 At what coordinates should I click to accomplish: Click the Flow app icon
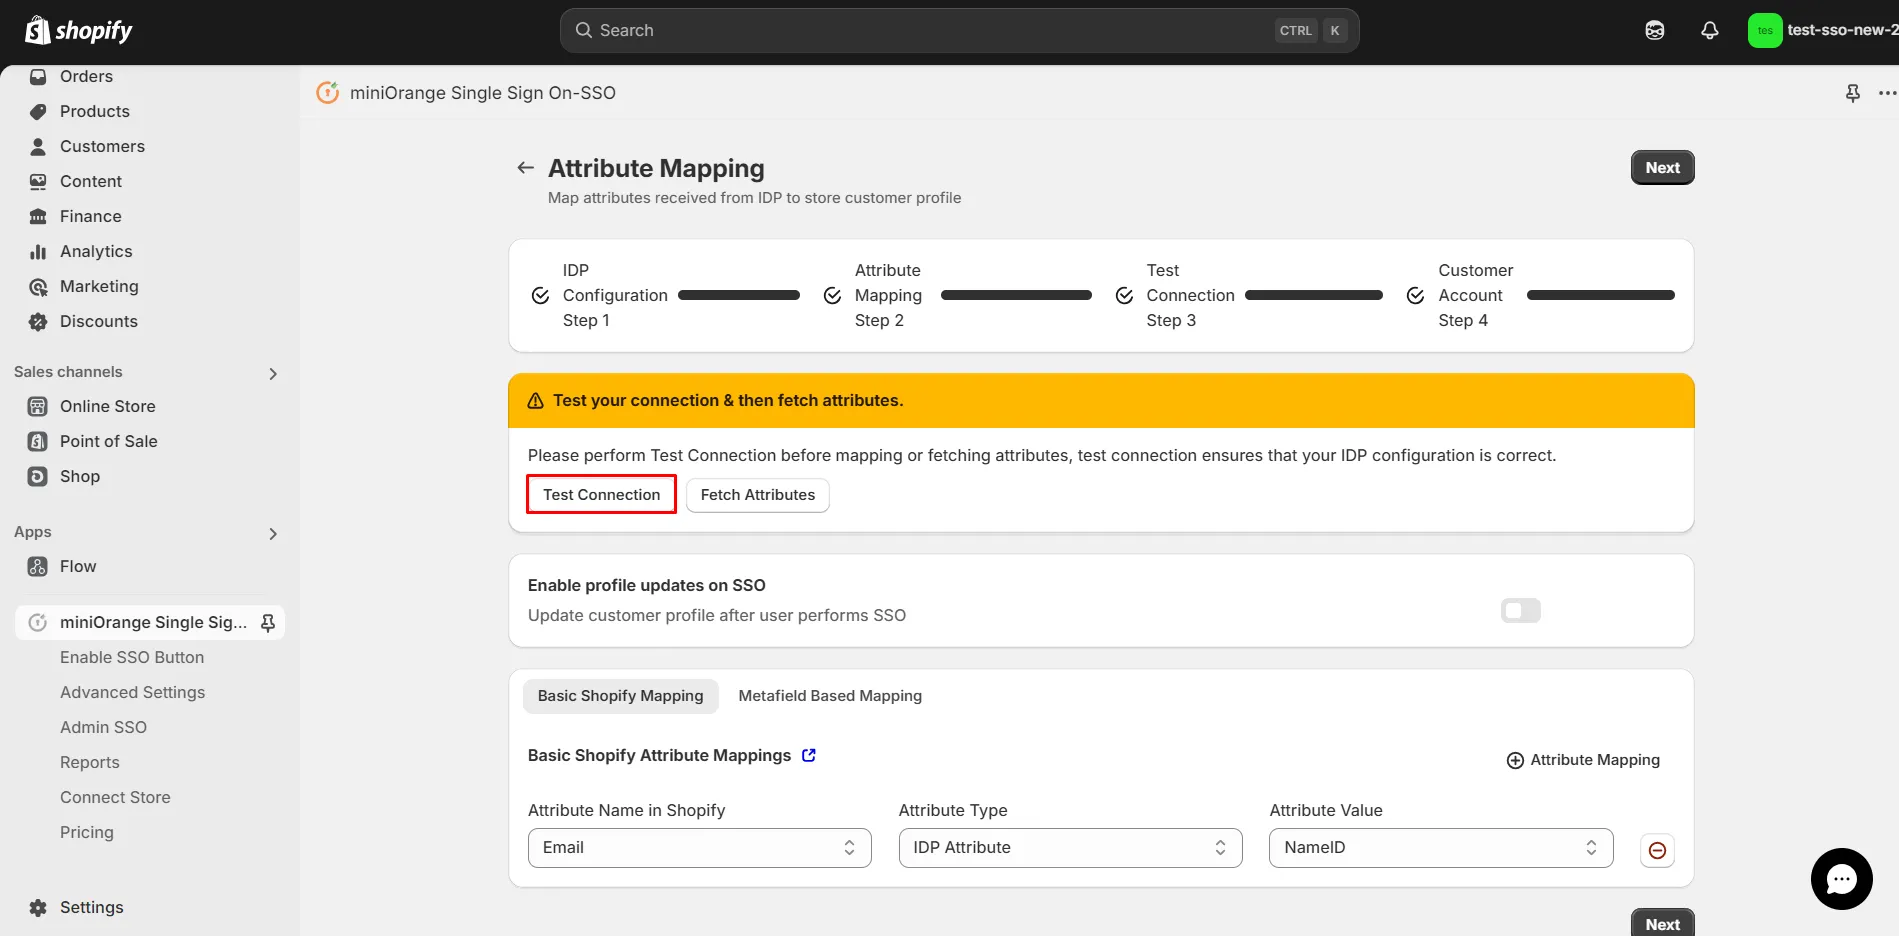click(x=38, y=566)
